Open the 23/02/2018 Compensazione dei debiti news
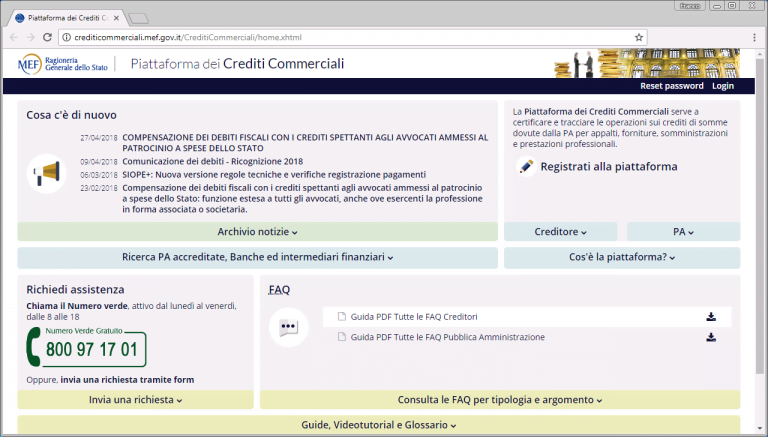Image resolution: width=768 pixels, height=438 pixels. pos(302,198)
